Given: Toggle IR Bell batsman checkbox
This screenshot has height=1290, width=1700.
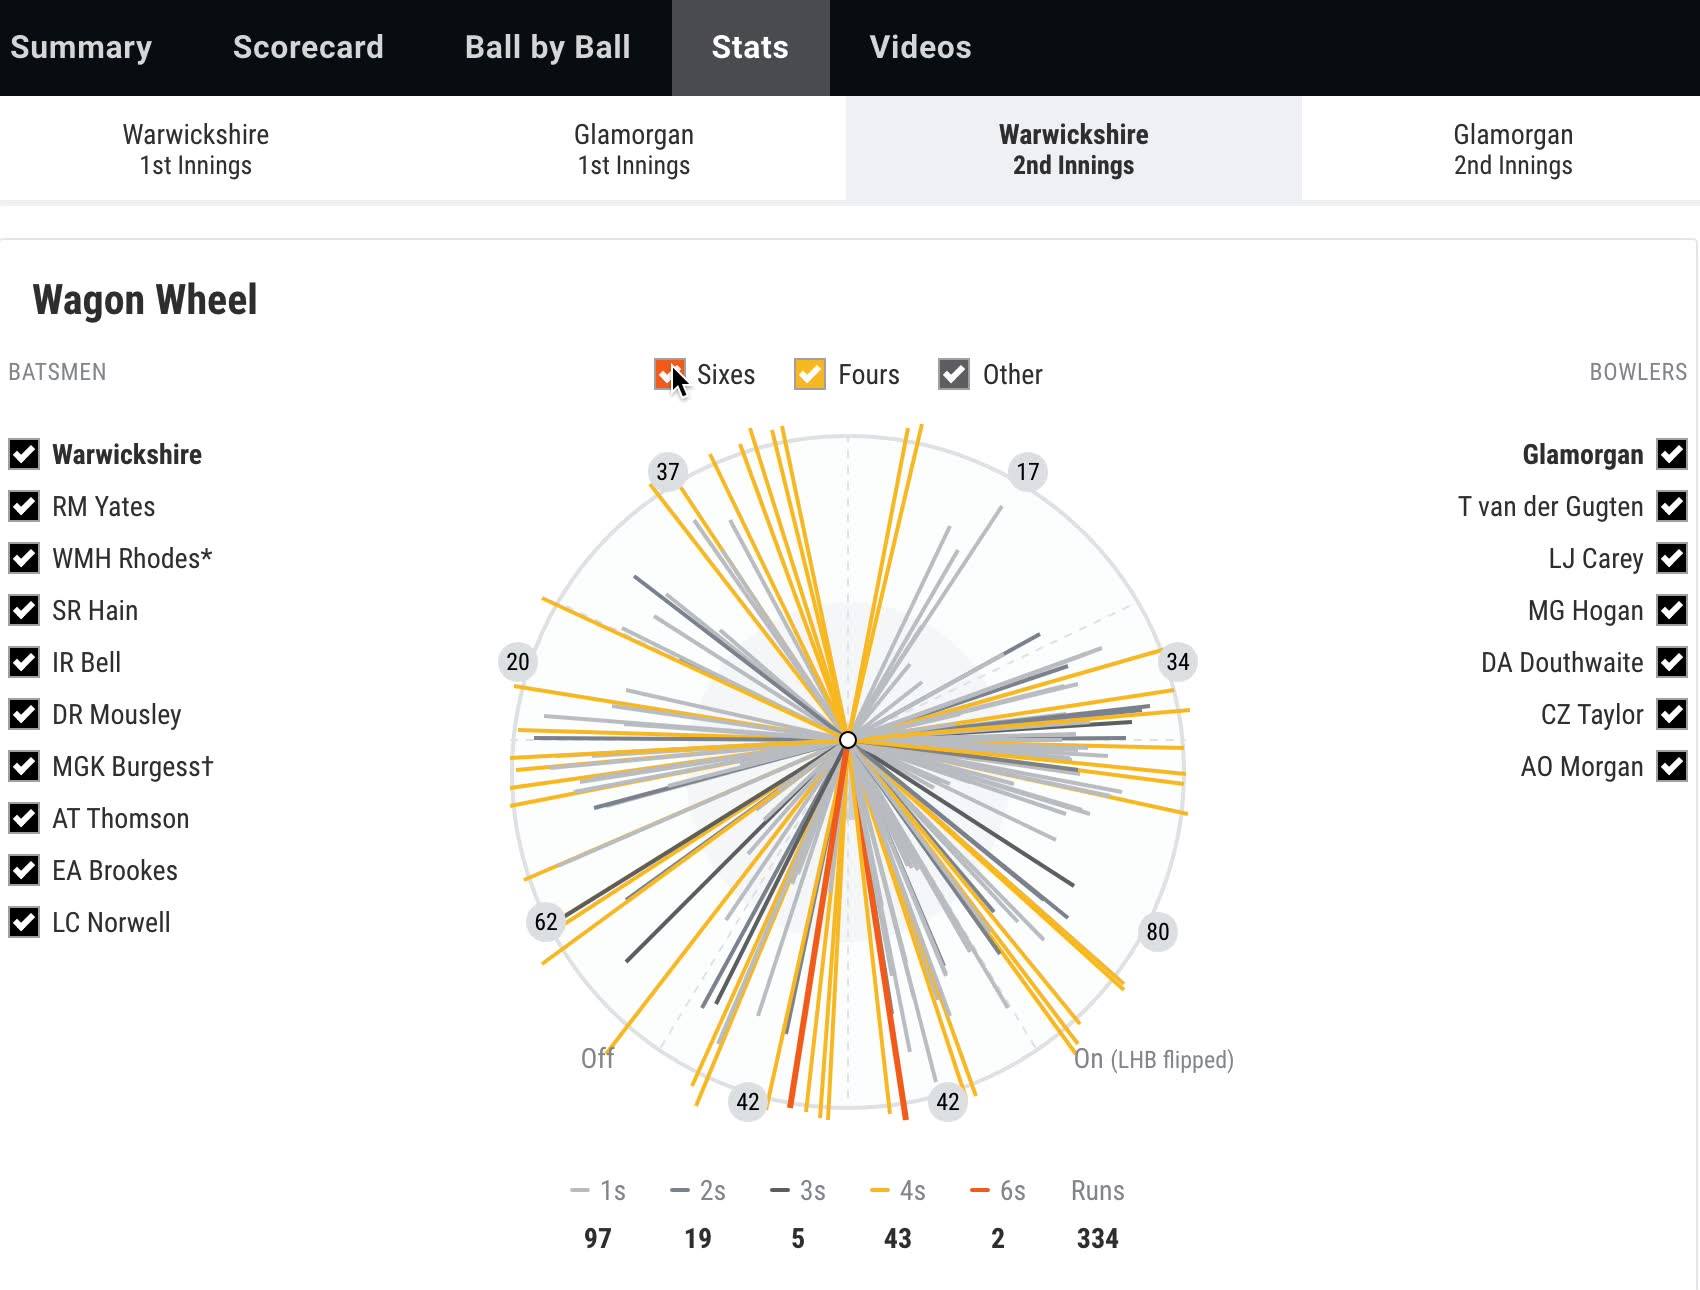Looking at the screenshot, I should (24, 662).
